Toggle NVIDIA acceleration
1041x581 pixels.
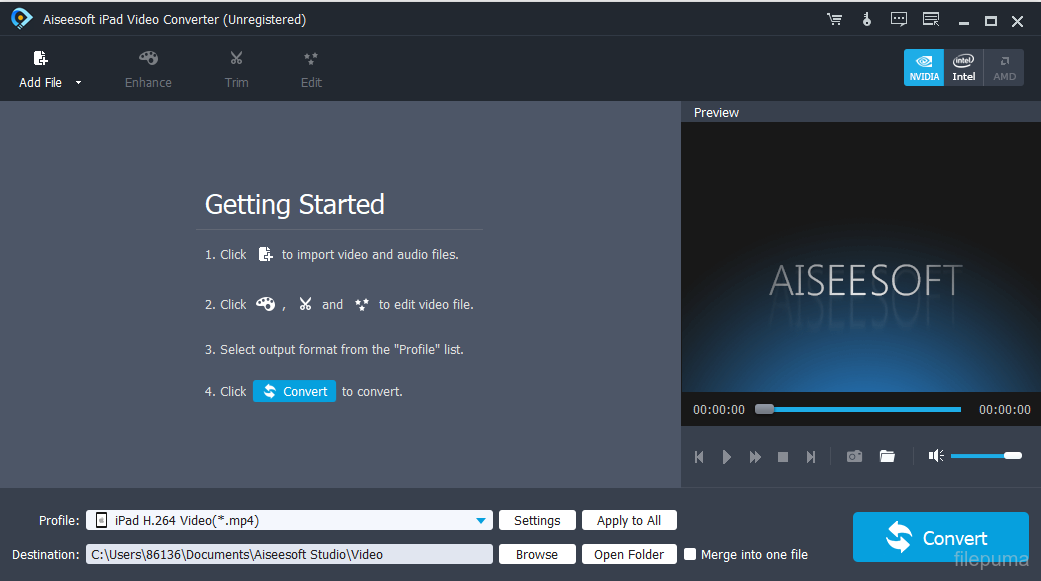(x=924, y=67)
